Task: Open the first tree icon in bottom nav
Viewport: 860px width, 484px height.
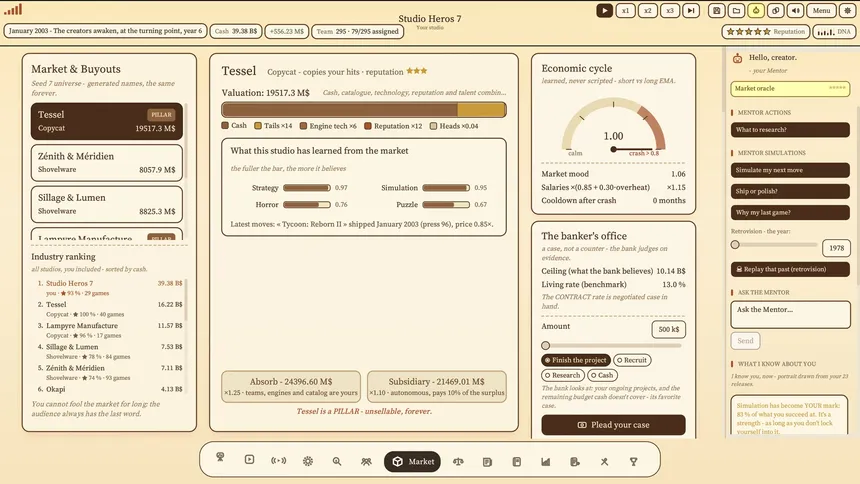Action: click(x=220, y=457)
